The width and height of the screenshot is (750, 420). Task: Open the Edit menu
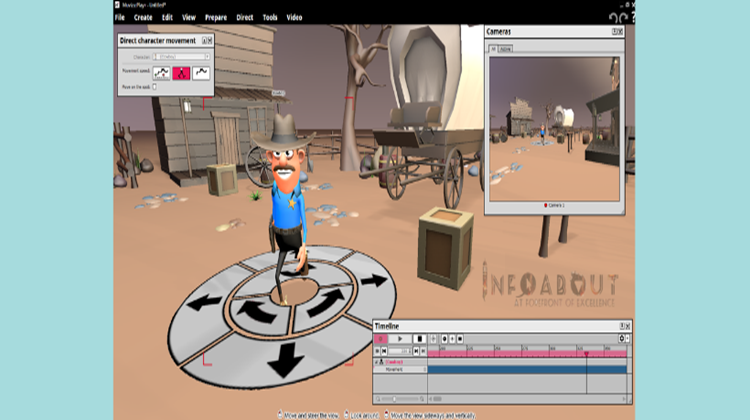(x=167, y=17)
